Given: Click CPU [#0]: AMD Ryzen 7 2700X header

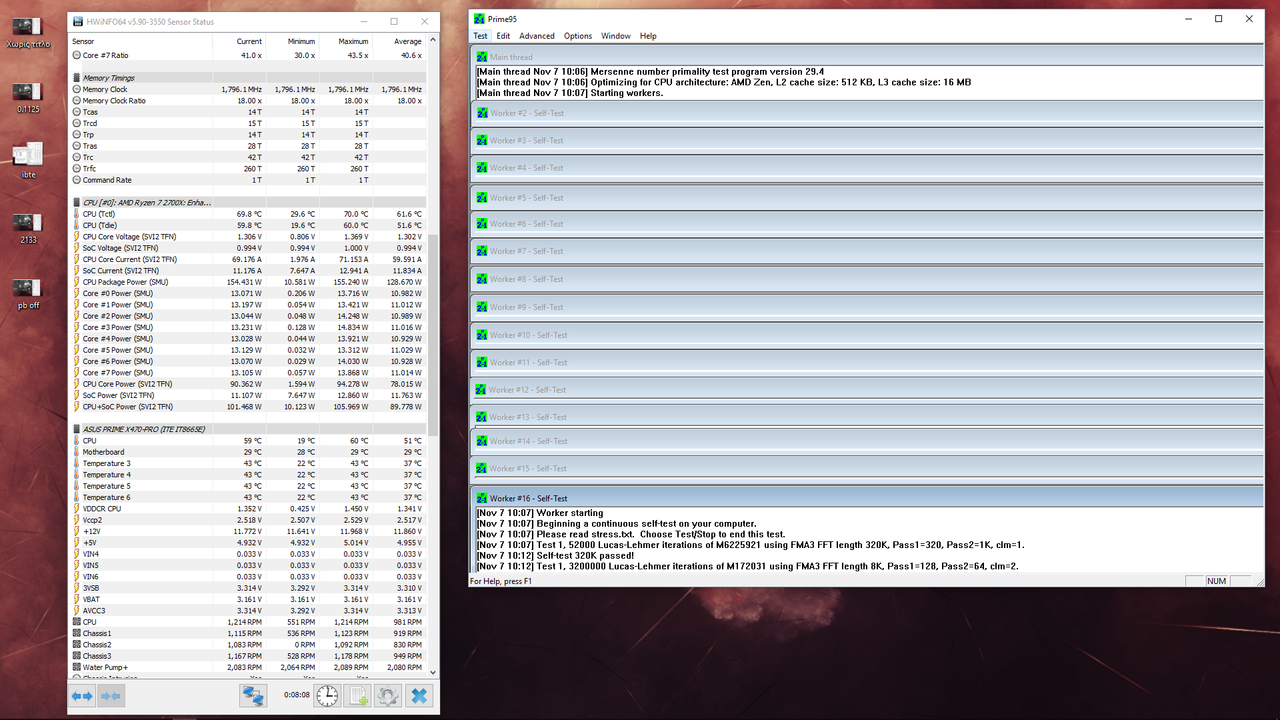Looking at the screenshot, I should [x=248, y=202].
